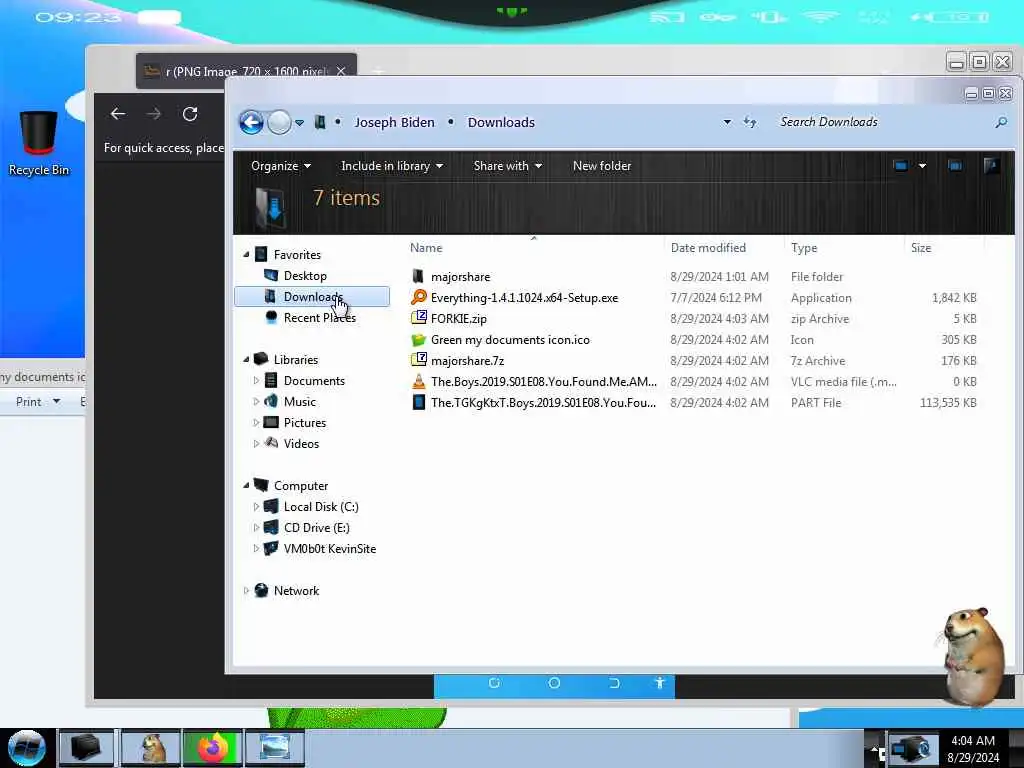Close the PNG Image tab in Firefox
Viewport: 1024px width, 768px height.
tap(341, 71)
